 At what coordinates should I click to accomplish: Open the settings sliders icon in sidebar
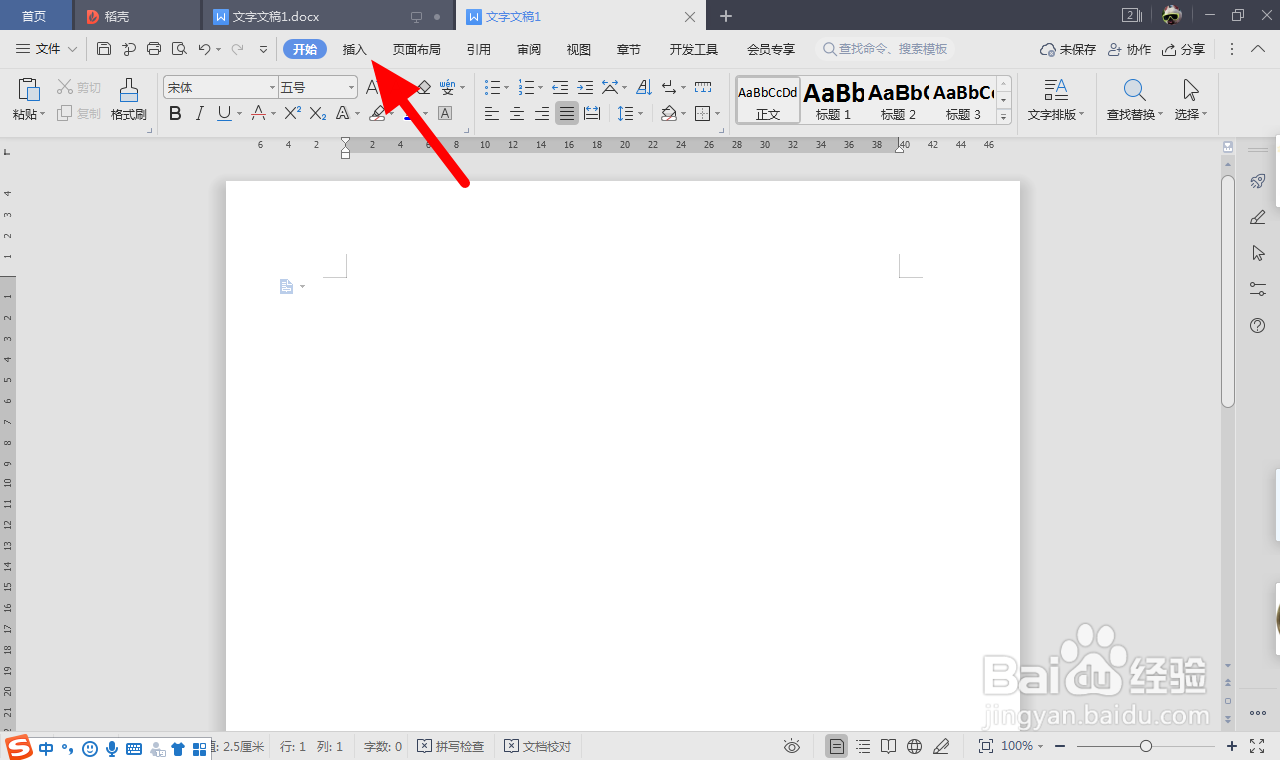1258,289
